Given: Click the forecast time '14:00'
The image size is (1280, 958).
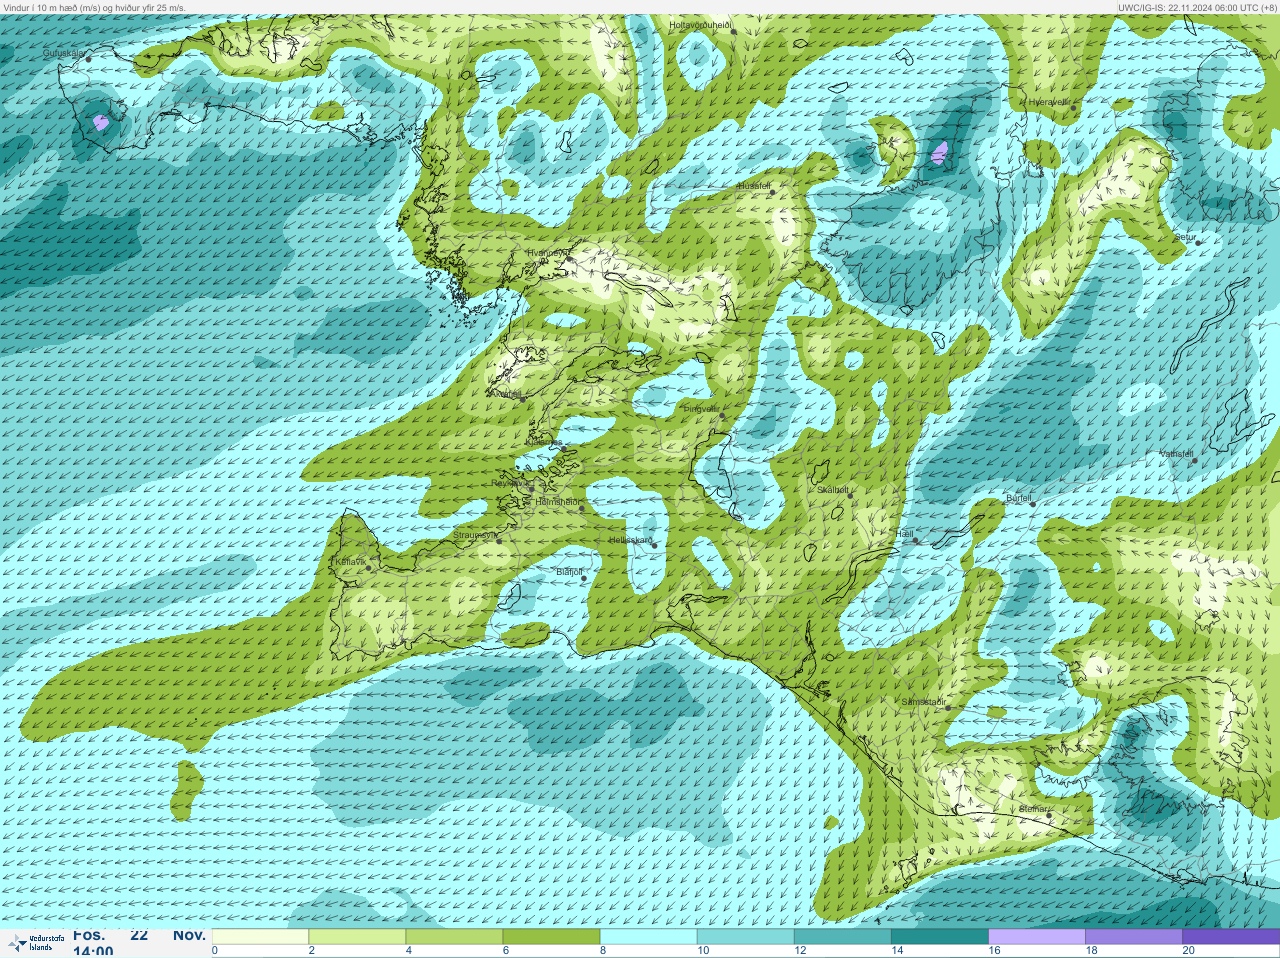Looking at the screenshot, I should click(x=93, y=952).
